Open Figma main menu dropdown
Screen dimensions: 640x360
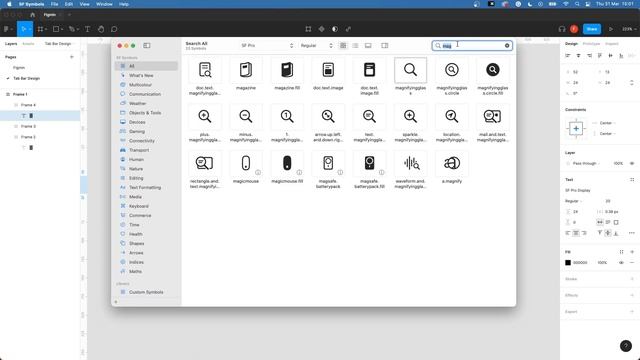pyautogui.click(x=8, y=29)
